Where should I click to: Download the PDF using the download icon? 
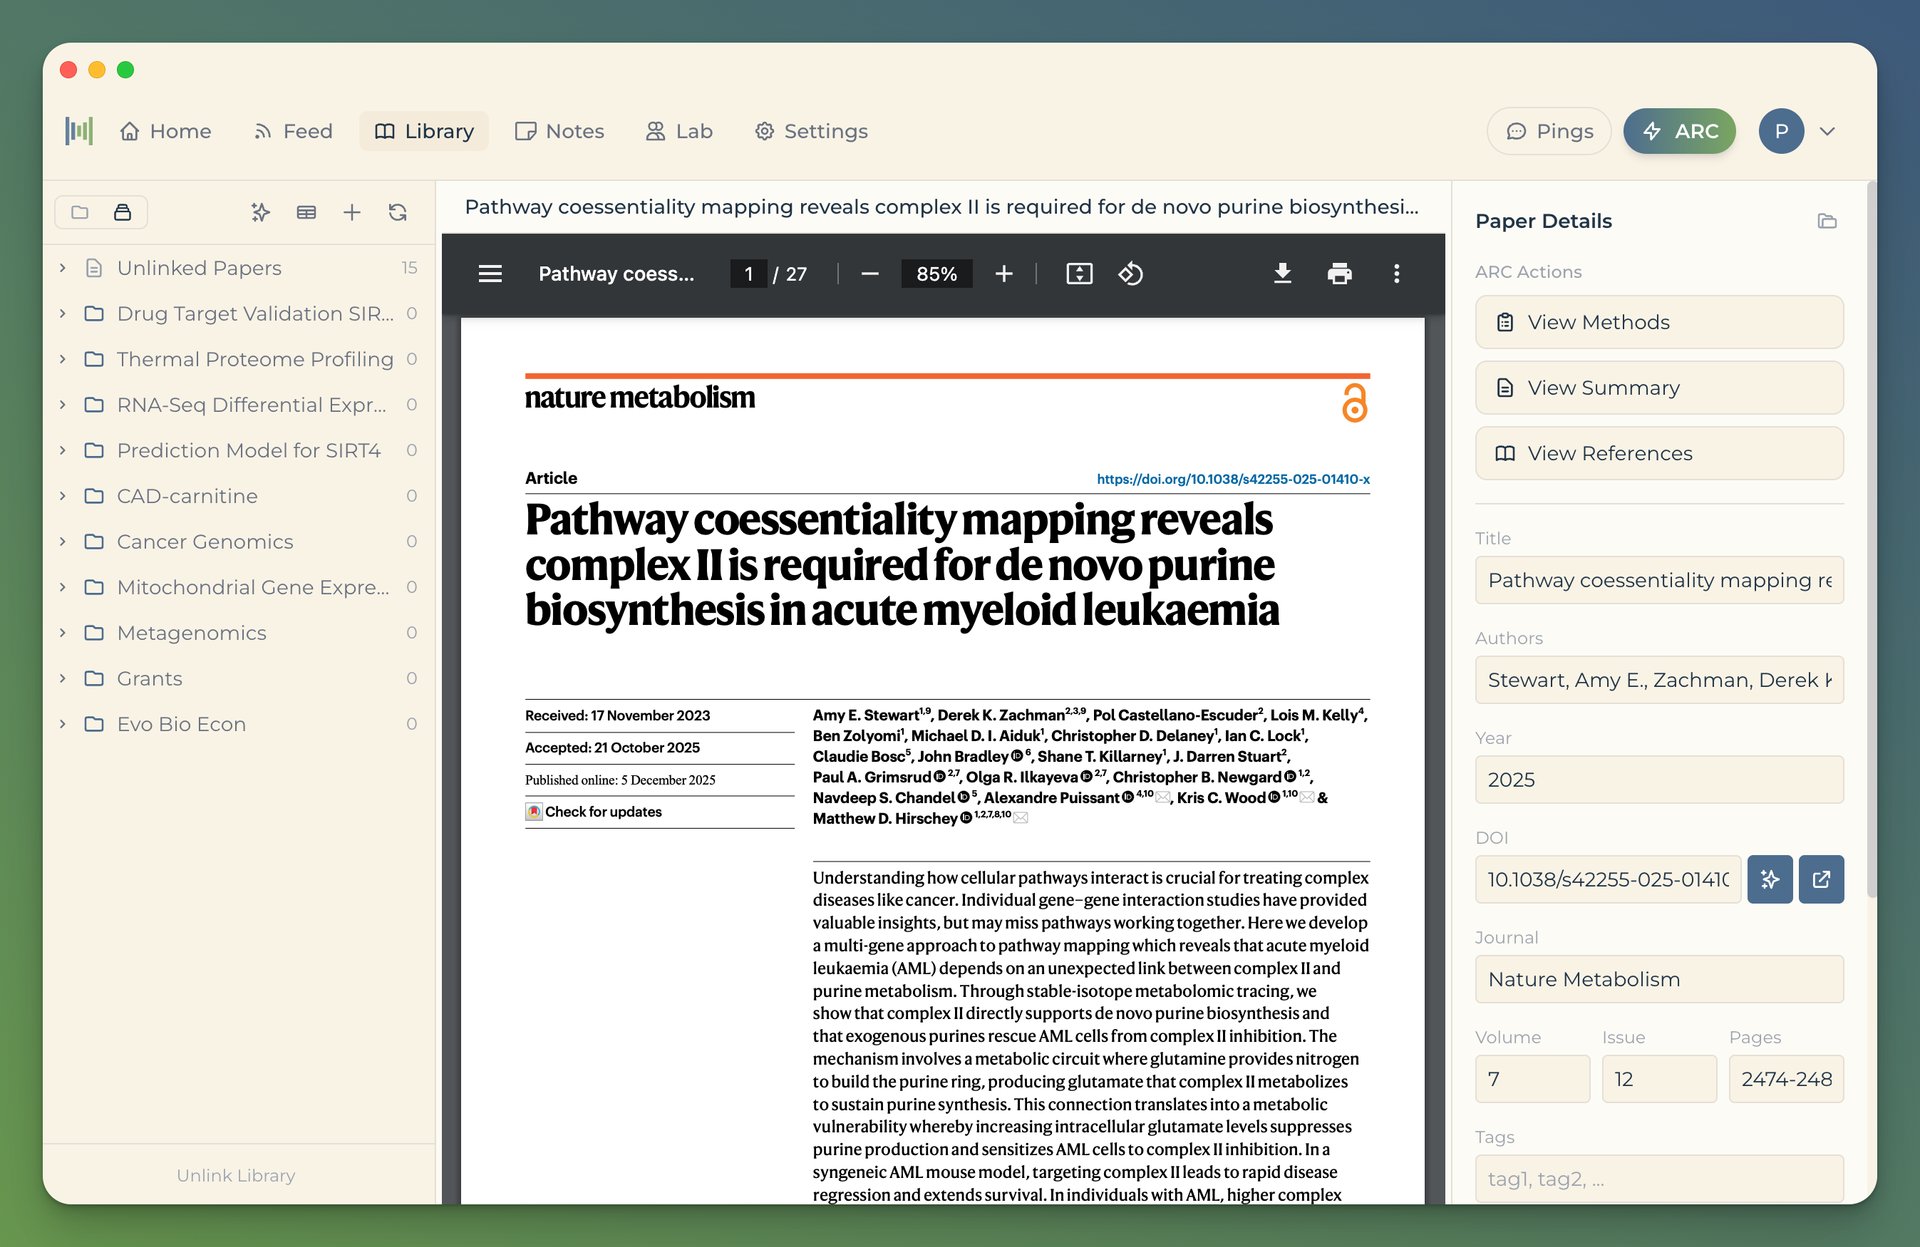coord(1282,273)
